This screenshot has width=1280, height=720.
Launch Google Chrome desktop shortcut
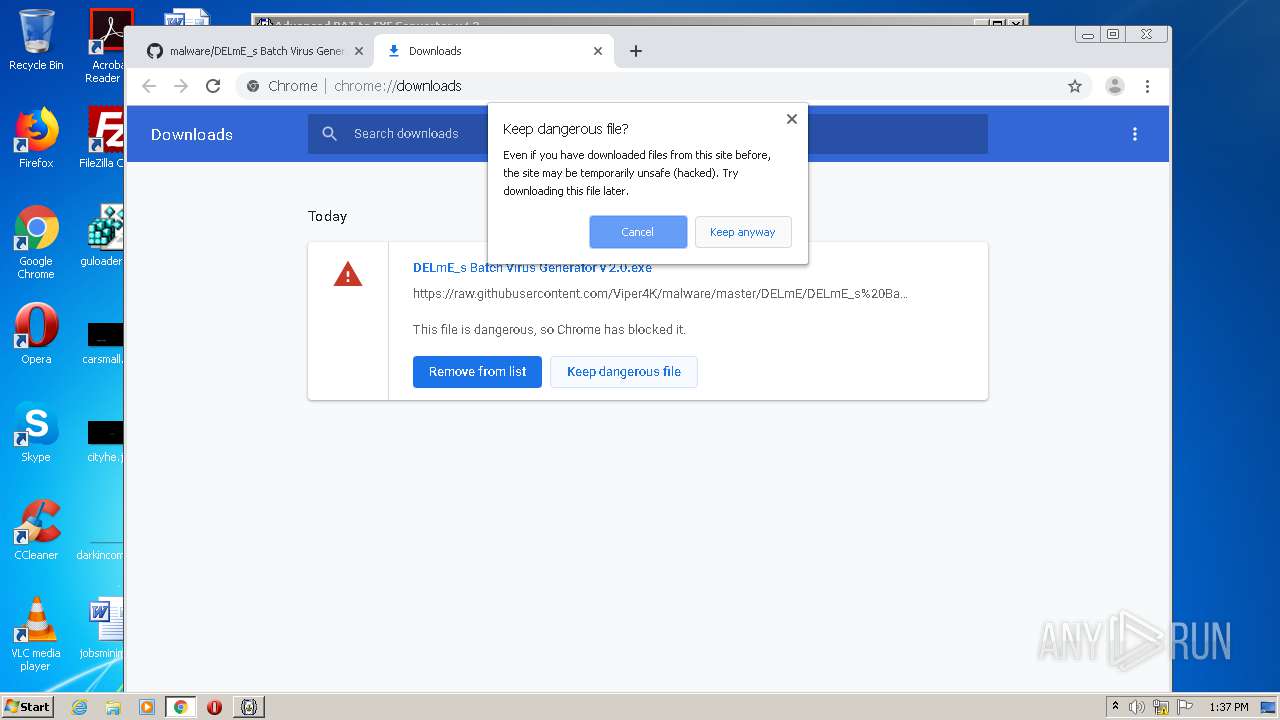coord(36,243)
